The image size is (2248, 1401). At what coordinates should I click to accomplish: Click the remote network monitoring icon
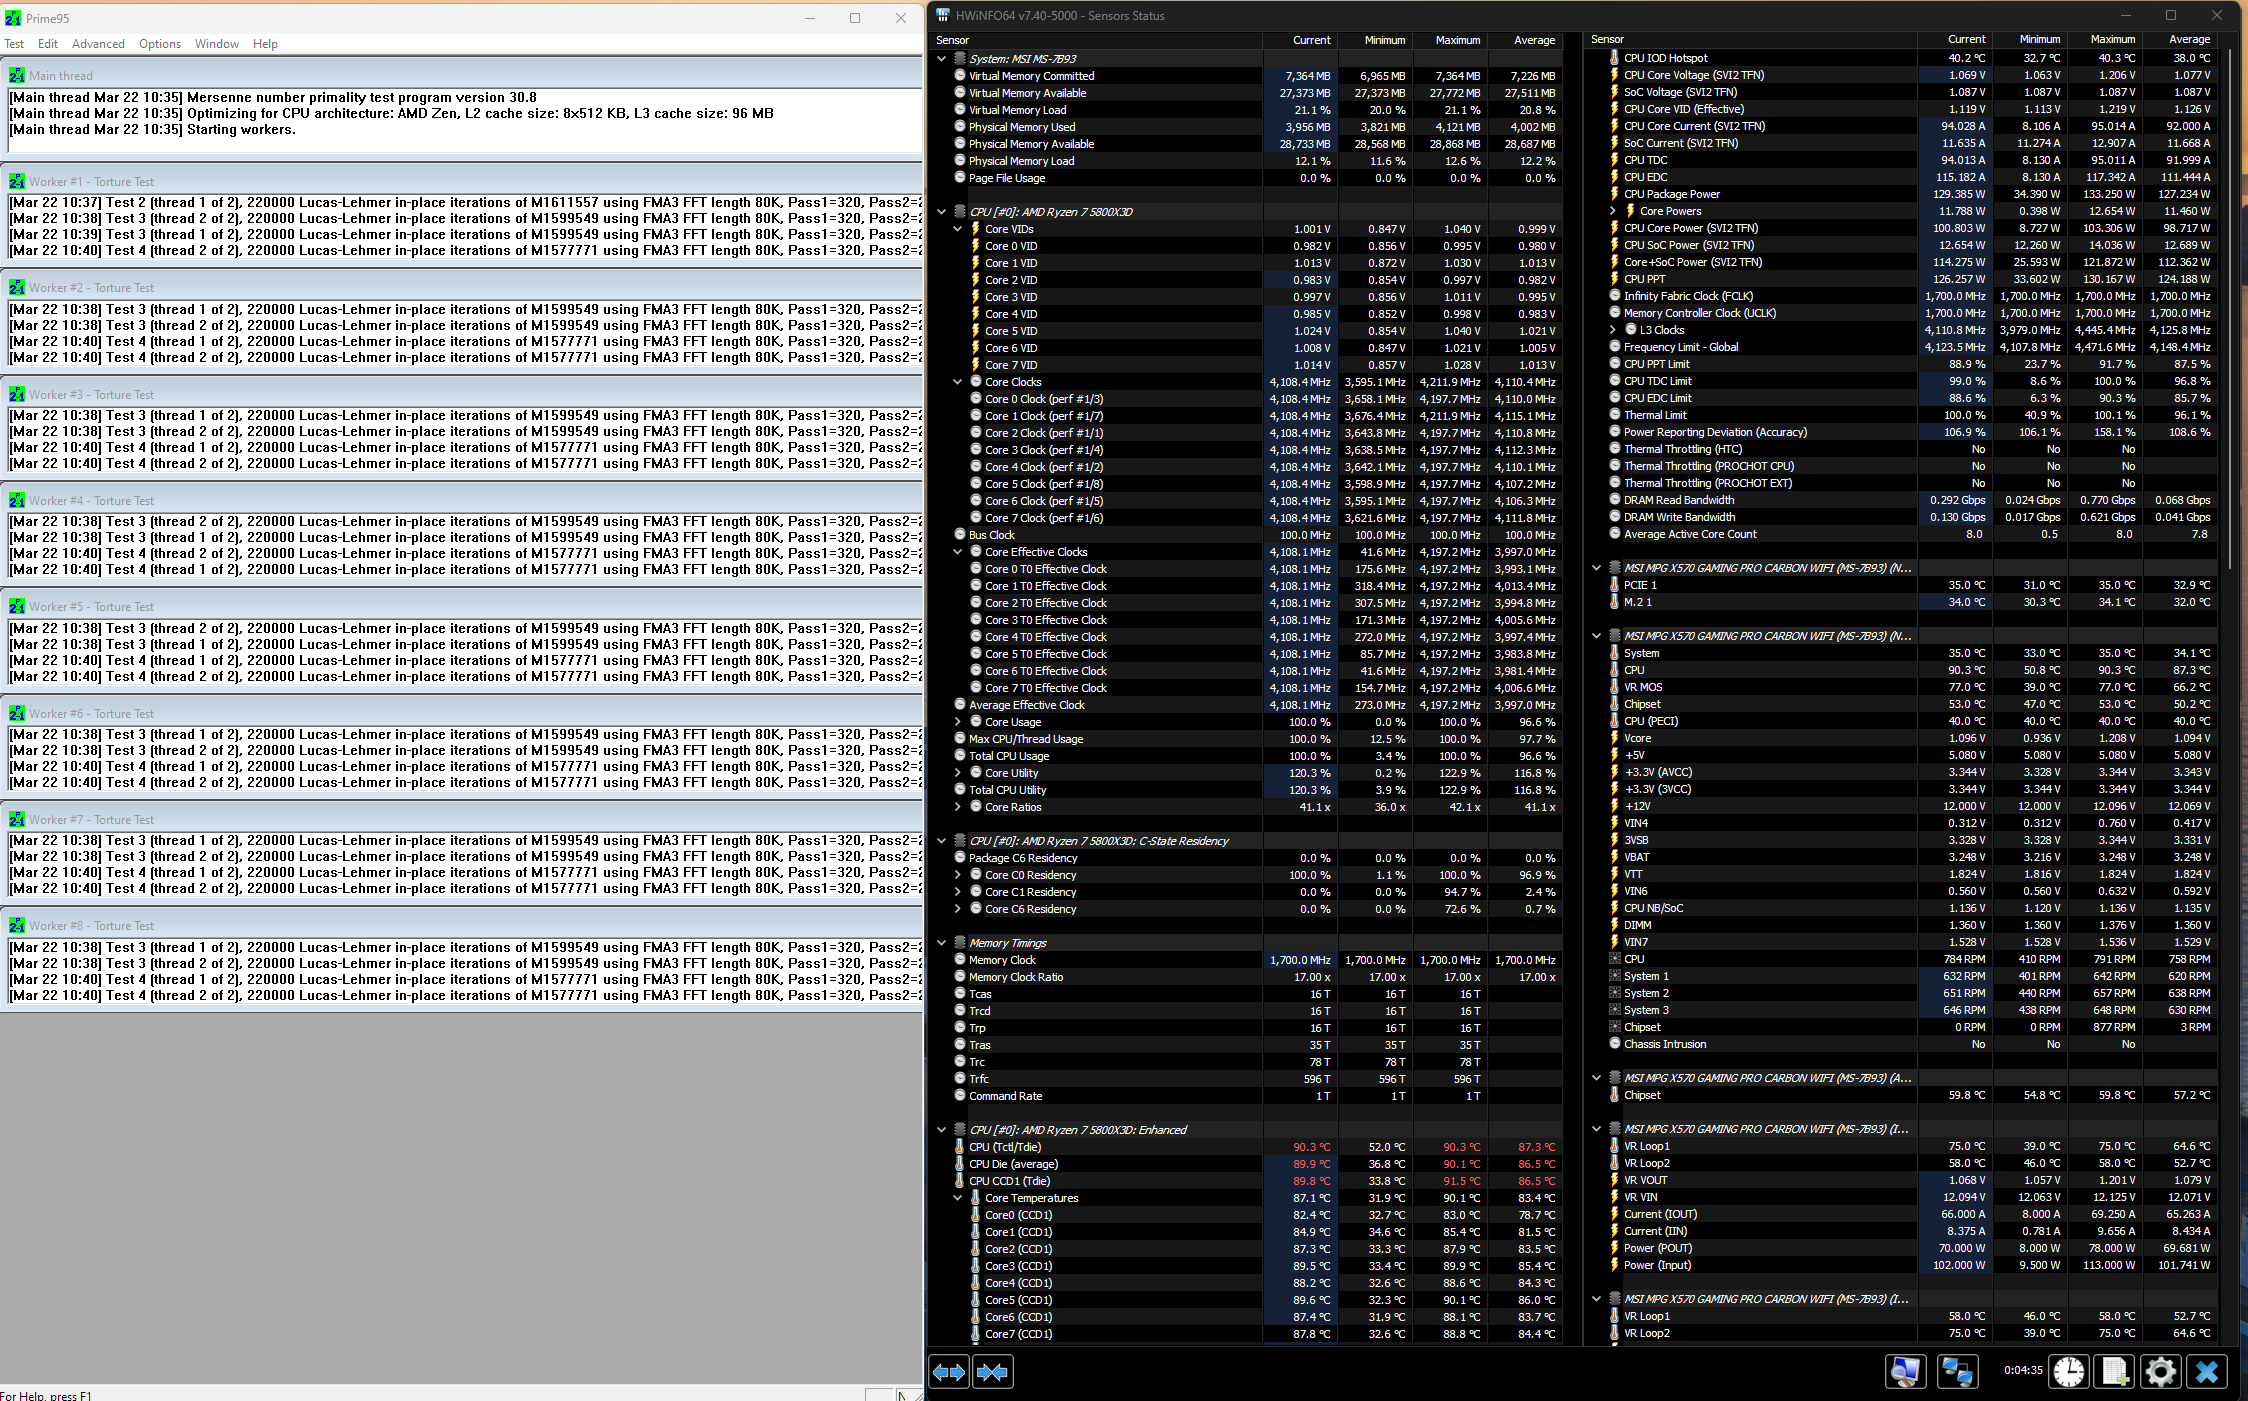[1956, 1372]
